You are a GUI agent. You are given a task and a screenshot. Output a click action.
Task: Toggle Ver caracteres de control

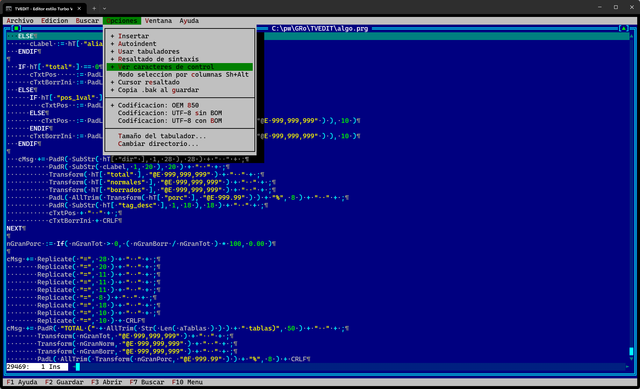click(x=180, y=67)
